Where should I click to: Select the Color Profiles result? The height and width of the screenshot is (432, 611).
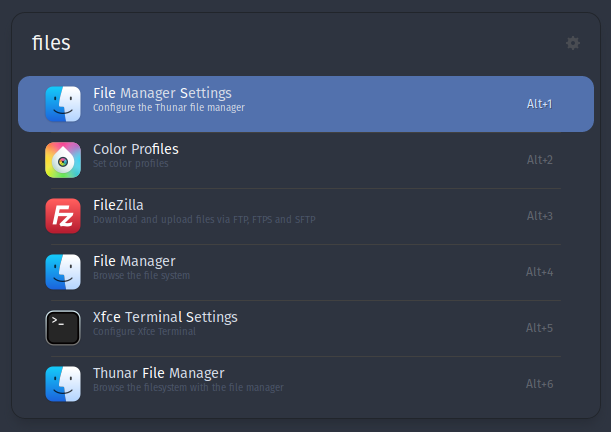click(x=136, y=150)
